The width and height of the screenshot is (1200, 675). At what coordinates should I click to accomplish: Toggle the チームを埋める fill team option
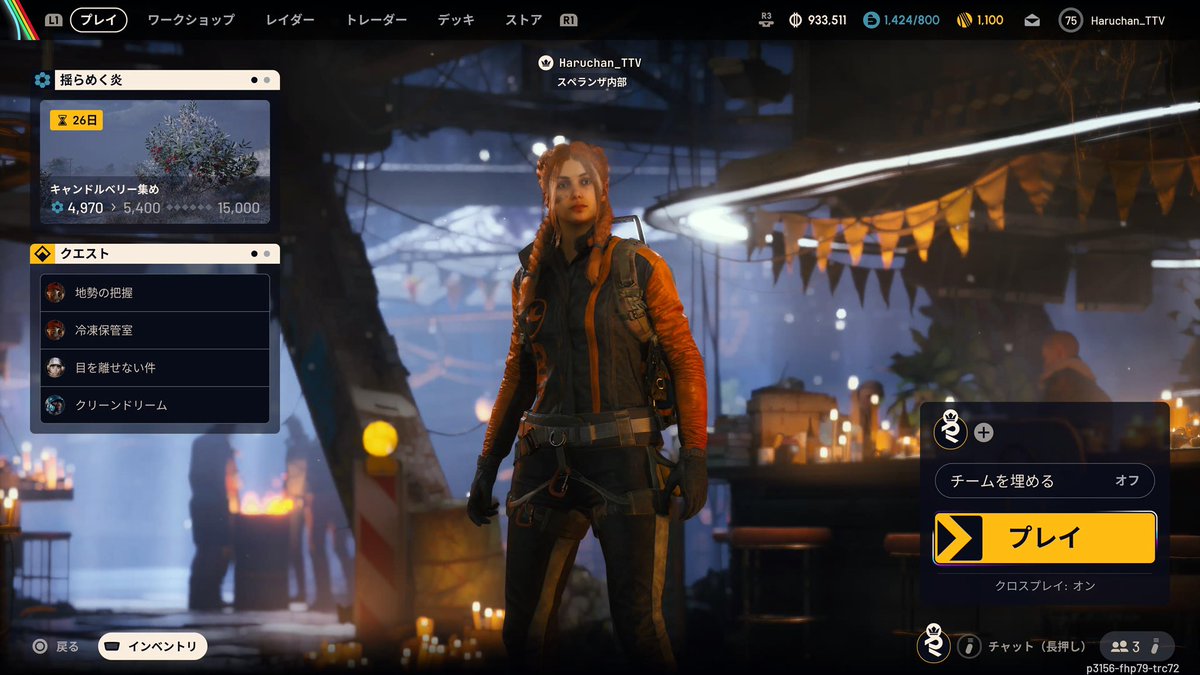1045,481
